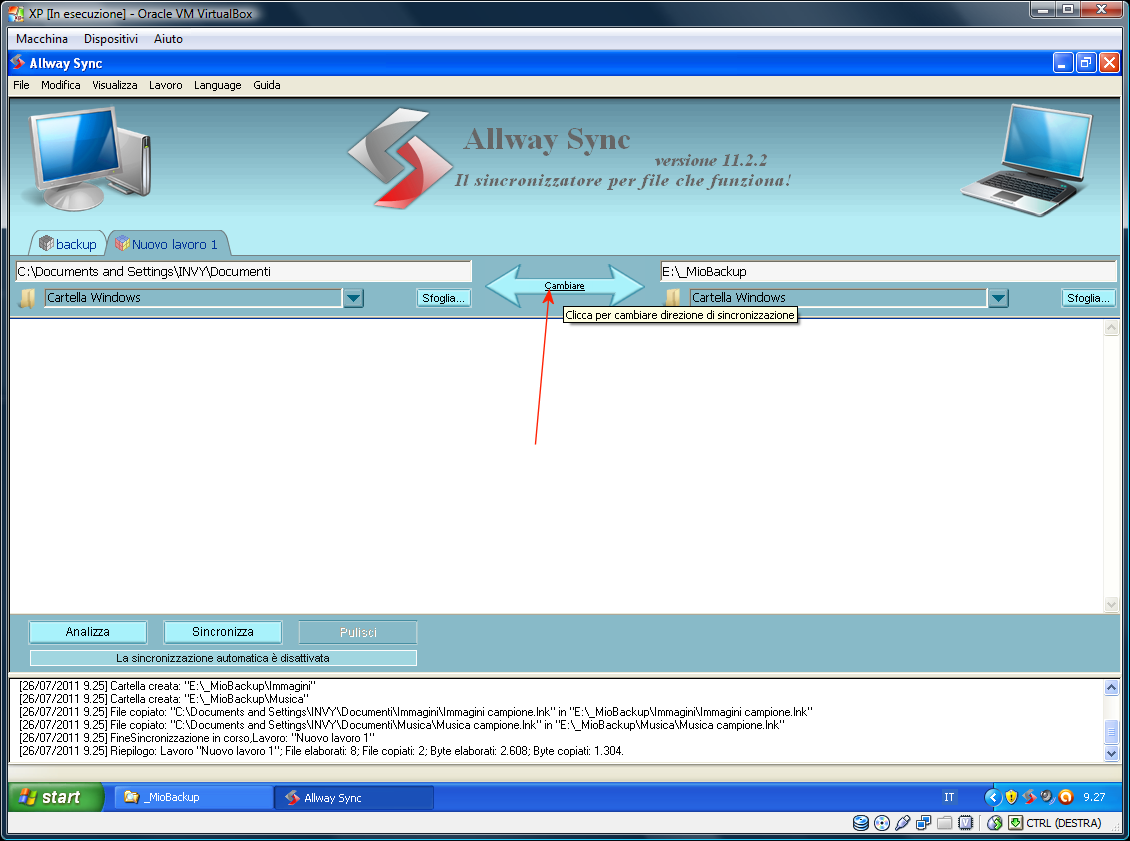Open the Visualizza menu

click(x=115, y=85)
